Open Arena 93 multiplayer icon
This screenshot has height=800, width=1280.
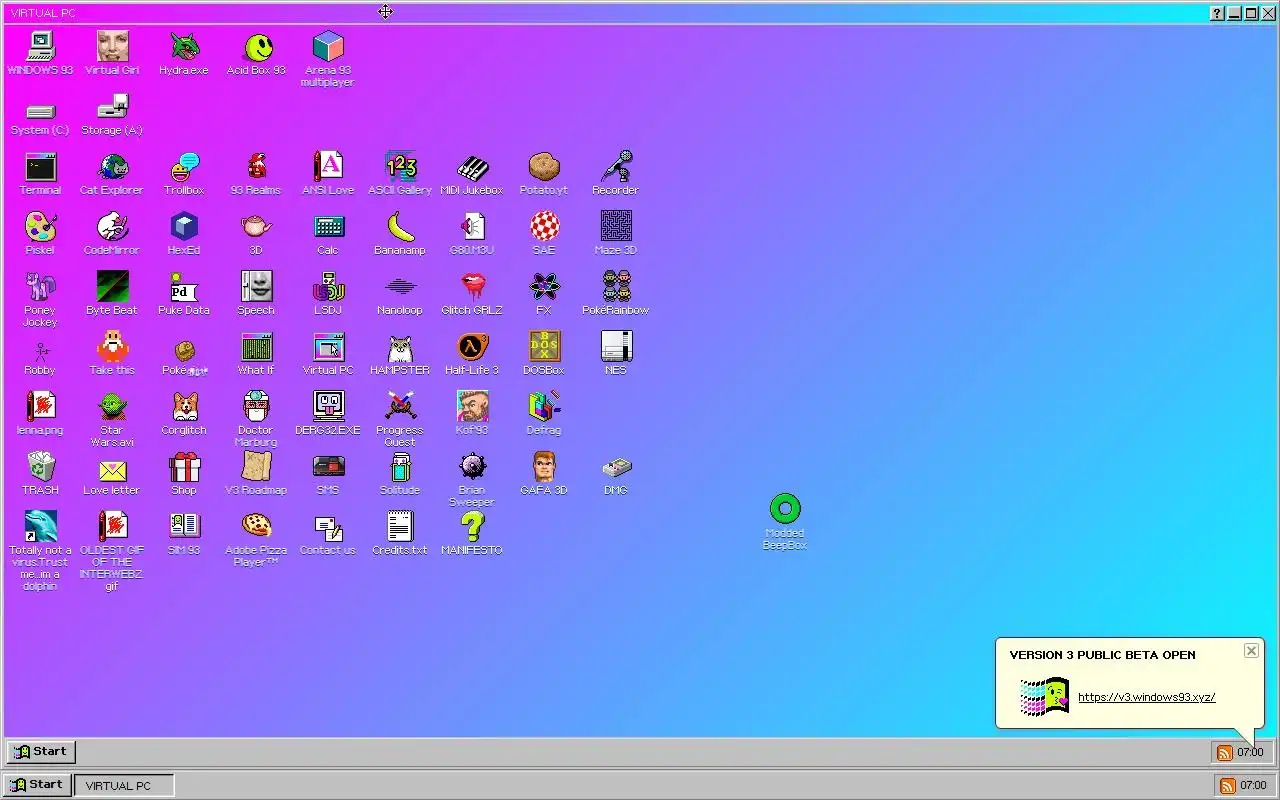(x=328, y=59)
